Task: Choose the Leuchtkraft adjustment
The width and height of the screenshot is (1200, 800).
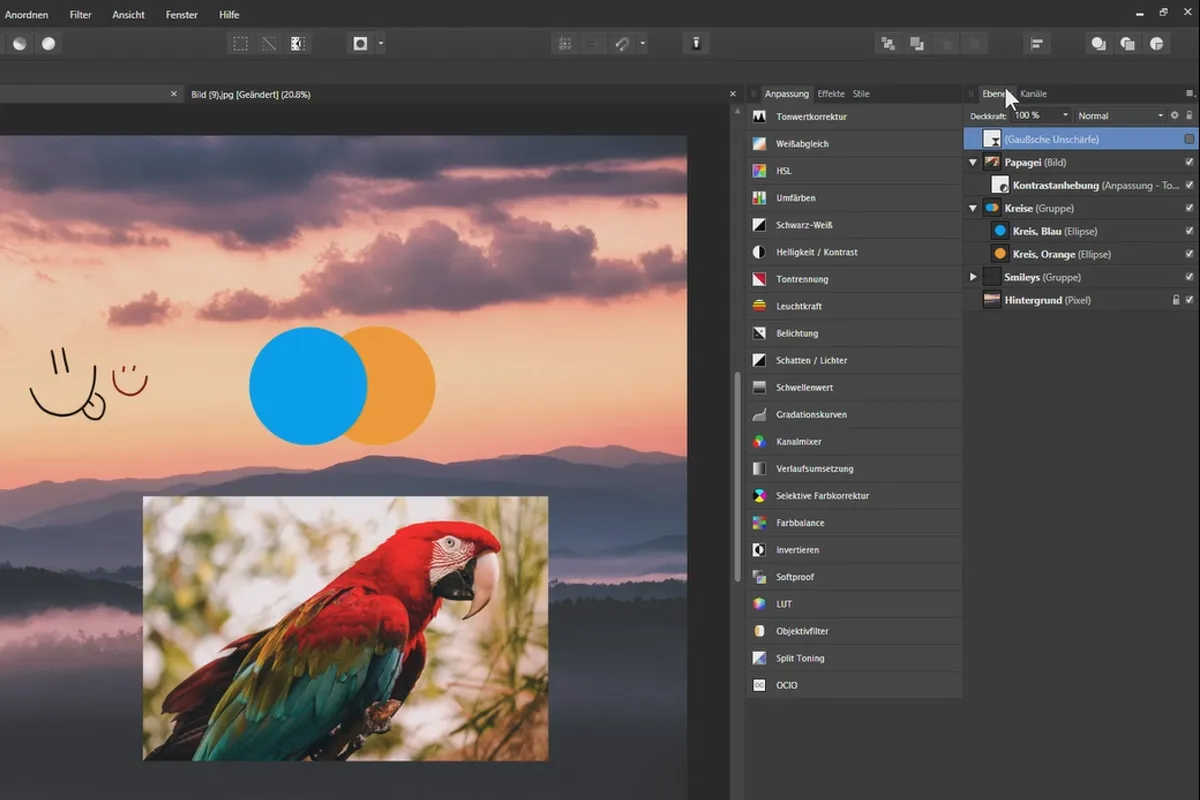Action: point(855,306)
